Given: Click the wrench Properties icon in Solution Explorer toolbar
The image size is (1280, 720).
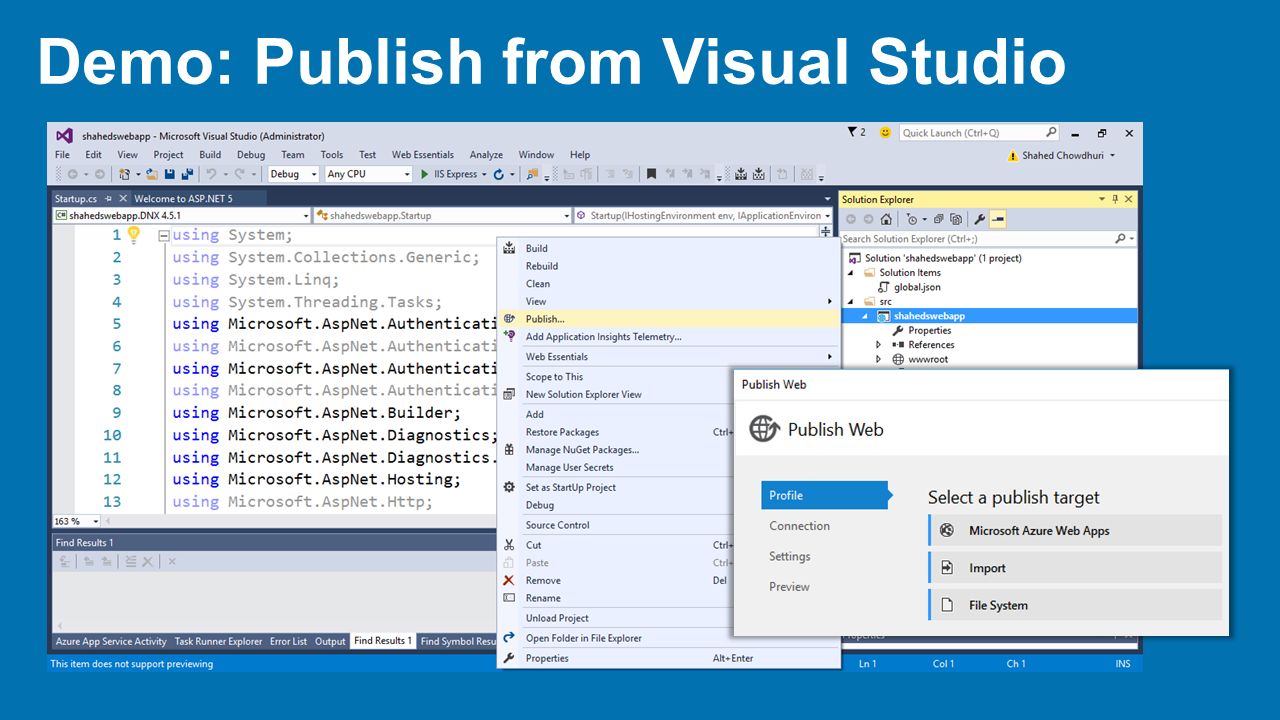Looking at the screenshot, I should click(980, 219).
